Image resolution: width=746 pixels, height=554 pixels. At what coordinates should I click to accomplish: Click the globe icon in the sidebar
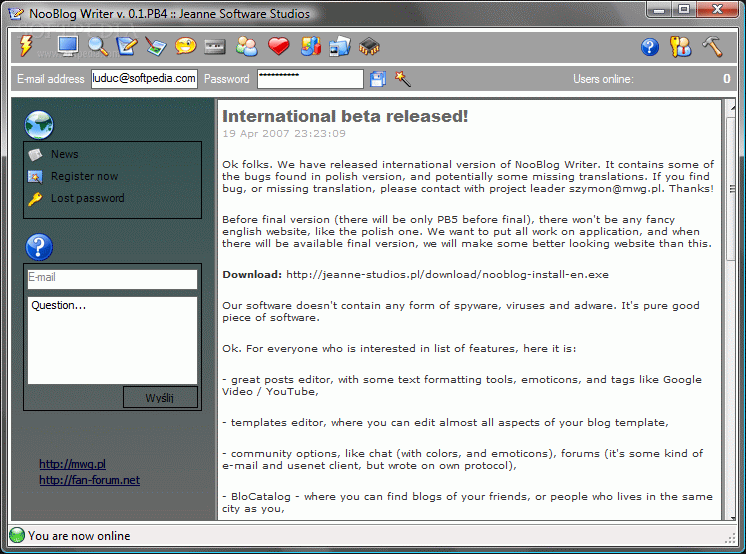[39, 125]
